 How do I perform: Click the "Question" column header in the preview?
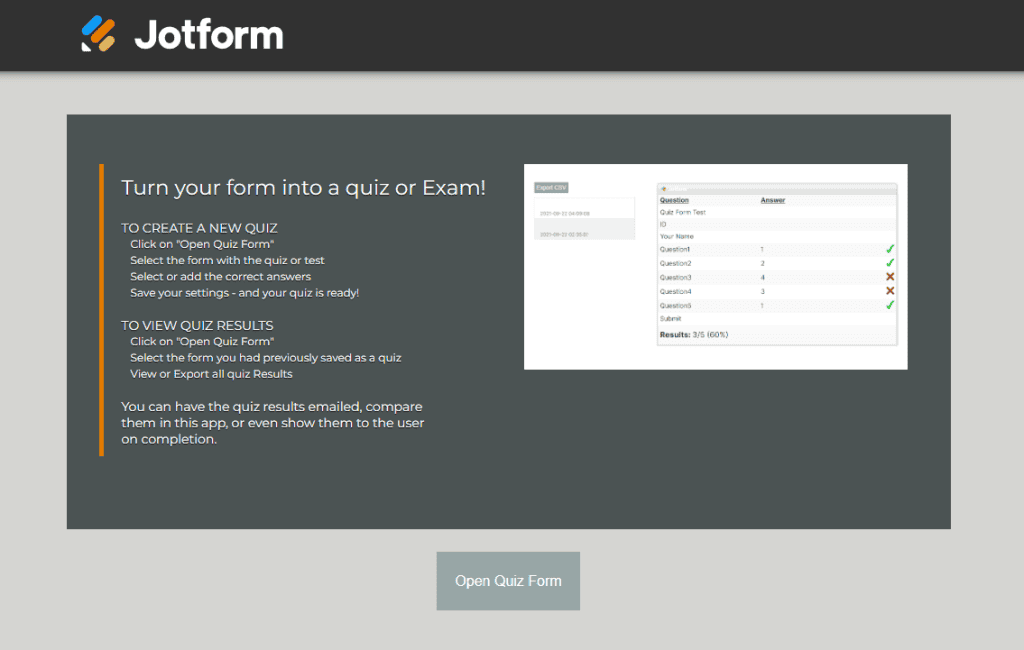674,200
